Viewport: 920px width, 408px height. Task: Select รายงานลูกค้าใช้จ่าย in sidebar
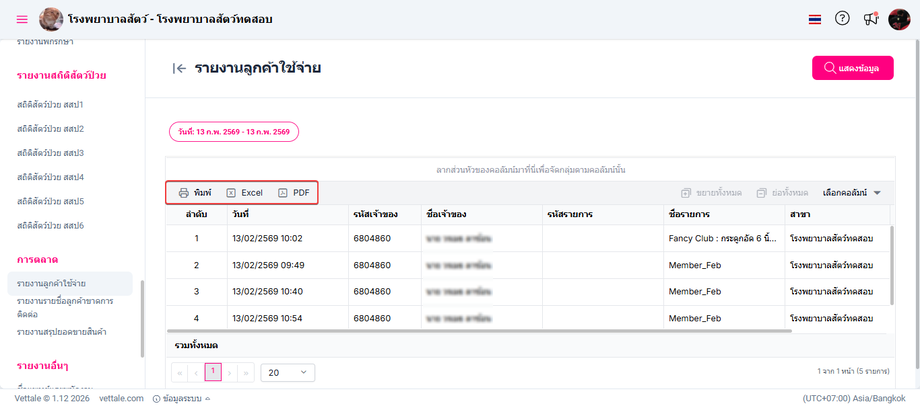pyautogui.click(x=70, y=284)
